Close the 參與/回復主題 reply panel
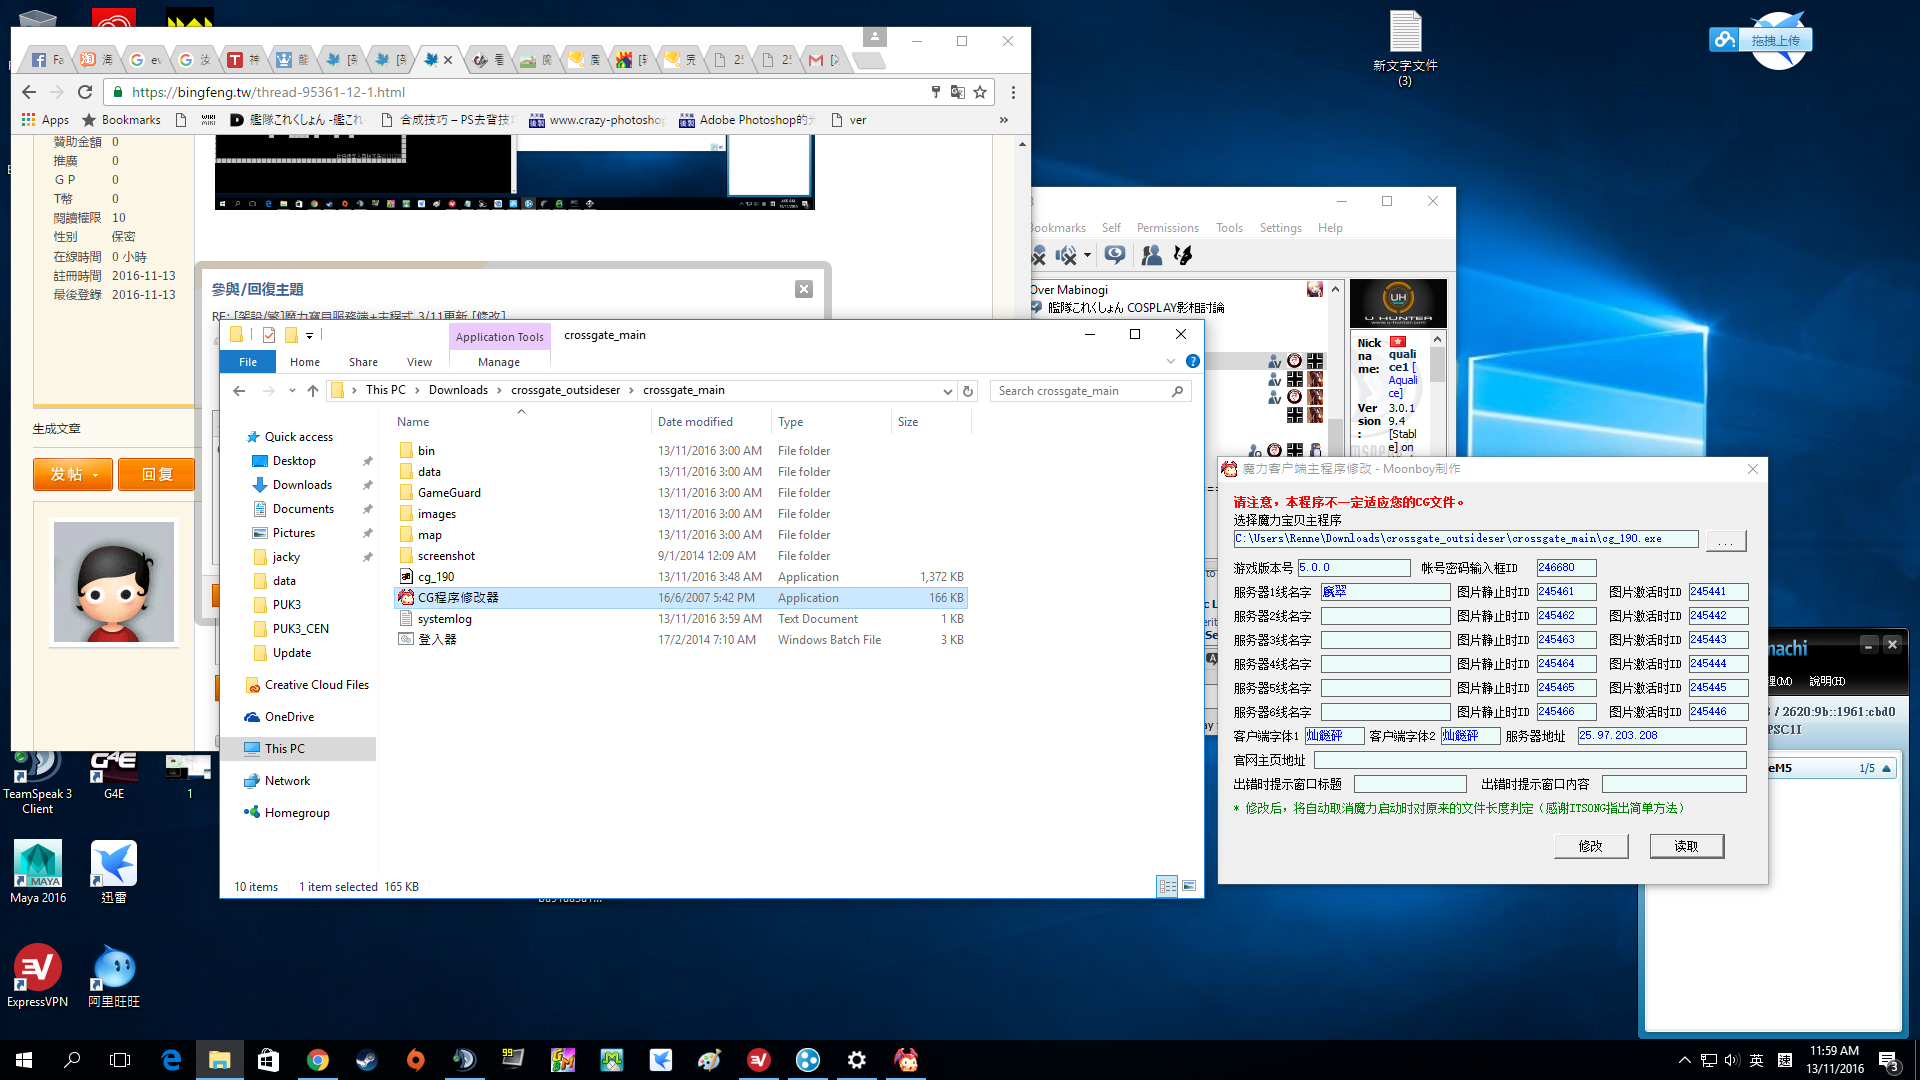This screenshot has height=1080, width=1920. pyautogui.click(x=804, y=289)
